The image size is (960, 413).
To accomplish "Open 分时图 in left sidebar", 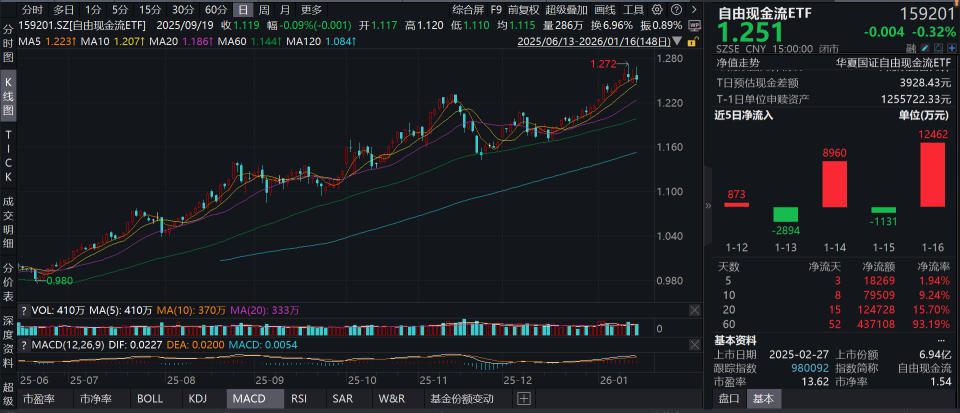I will point(9,43).
